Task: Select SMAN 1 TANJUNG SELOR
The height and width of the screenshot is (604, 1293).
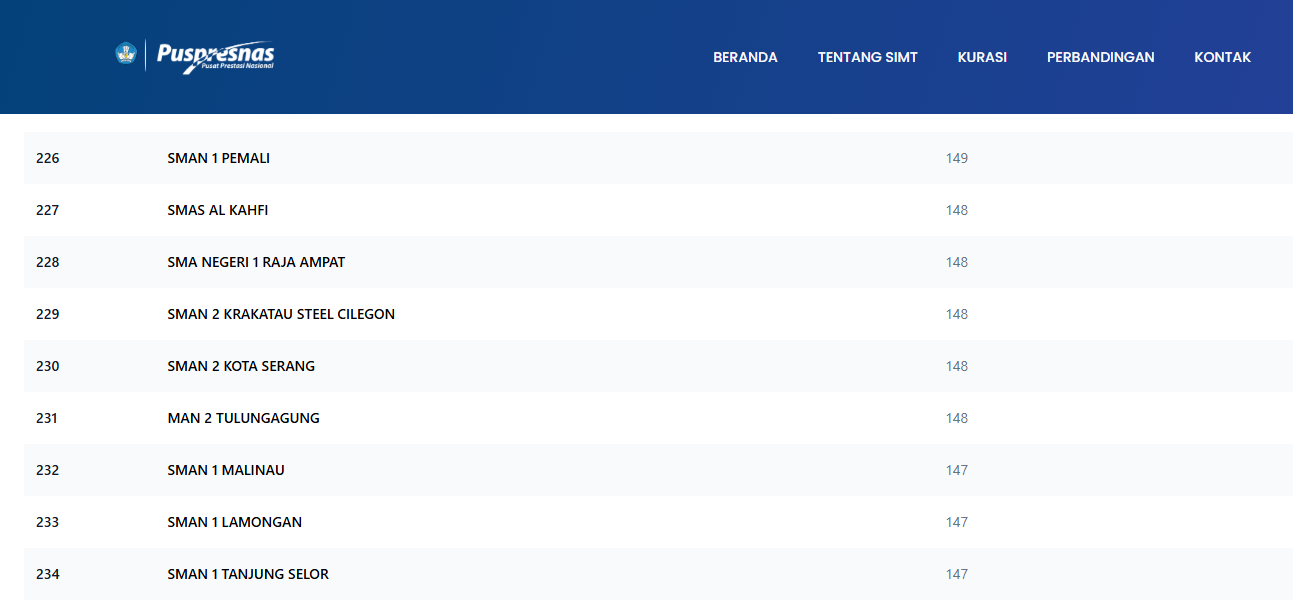Action: tap(248, 574)
